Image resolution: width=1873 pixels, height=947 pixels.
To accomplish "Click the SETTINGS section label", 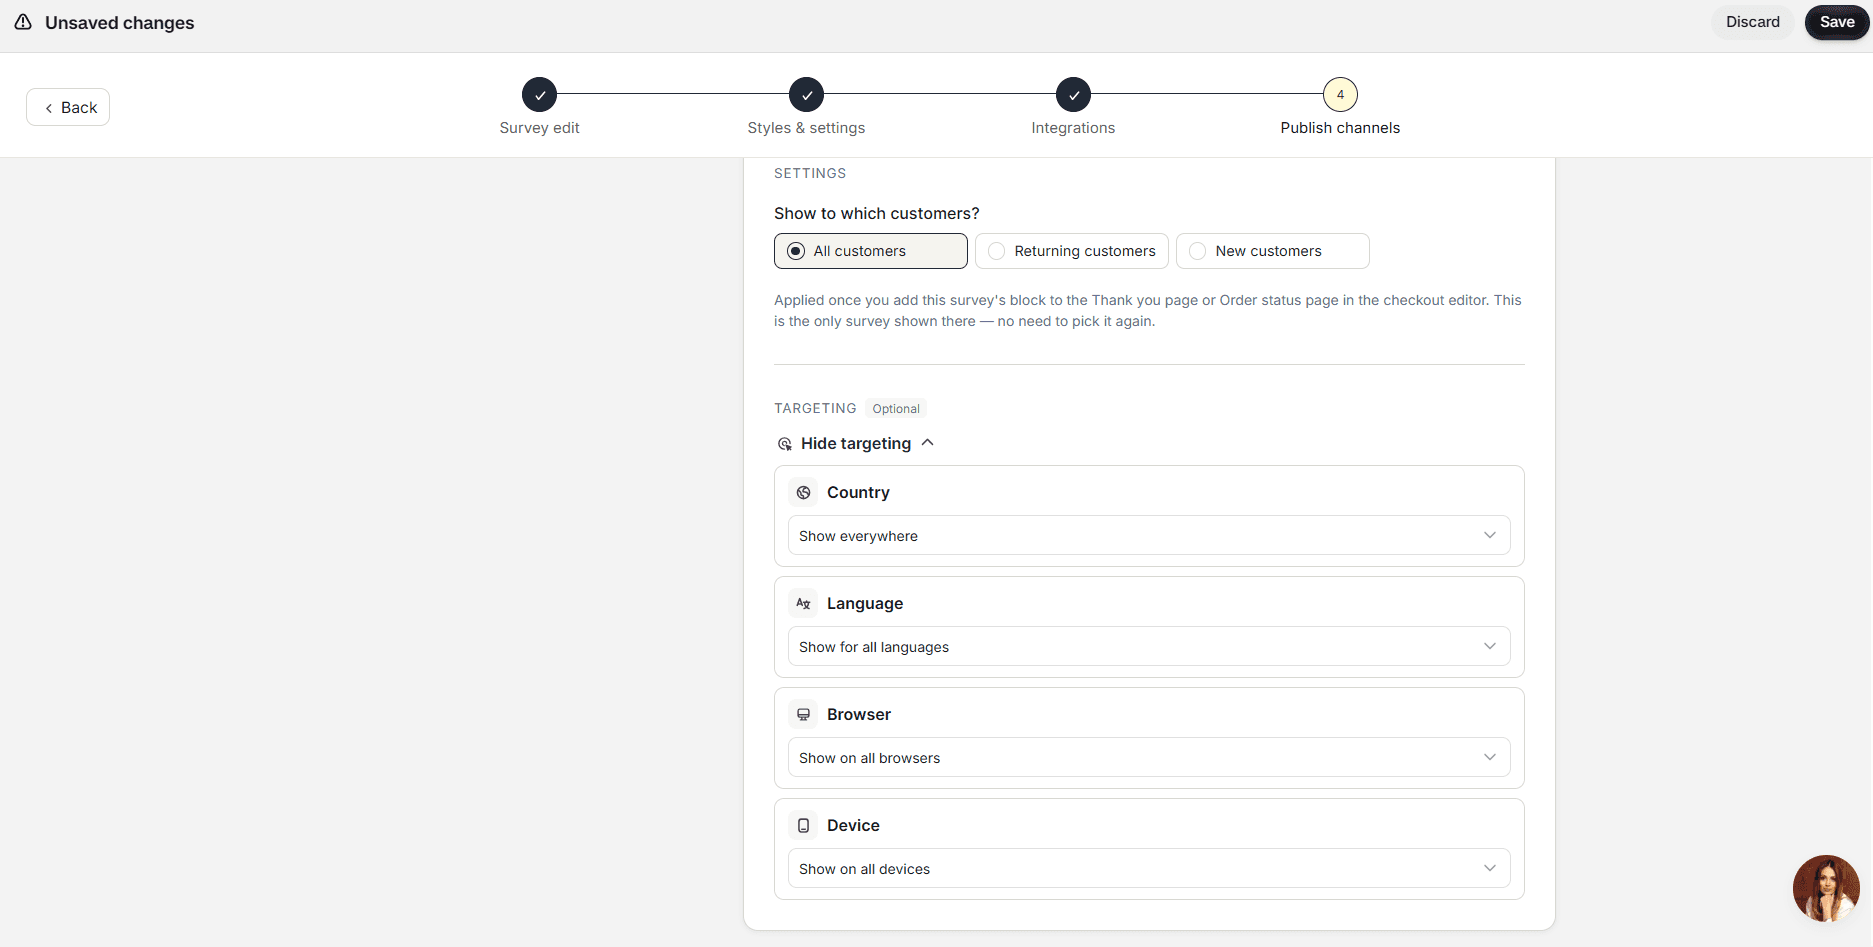I will [x=810, y=173].
